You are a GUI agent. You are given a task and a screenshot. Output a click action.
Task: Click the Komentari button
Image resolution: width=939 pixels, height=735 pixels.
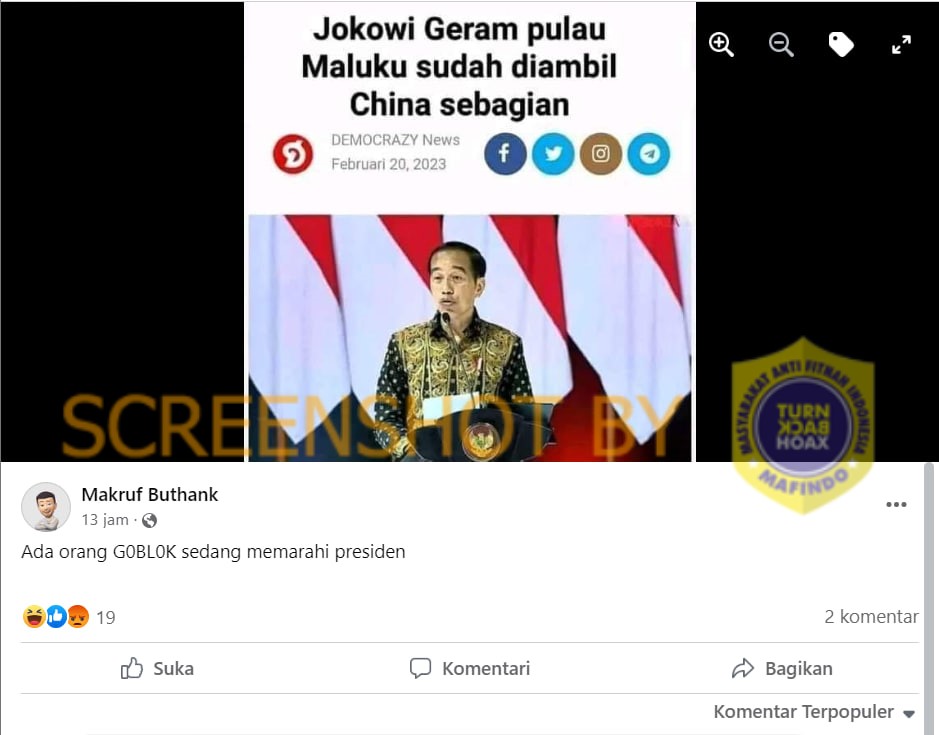pyautogui.click(x=470, y=669)
